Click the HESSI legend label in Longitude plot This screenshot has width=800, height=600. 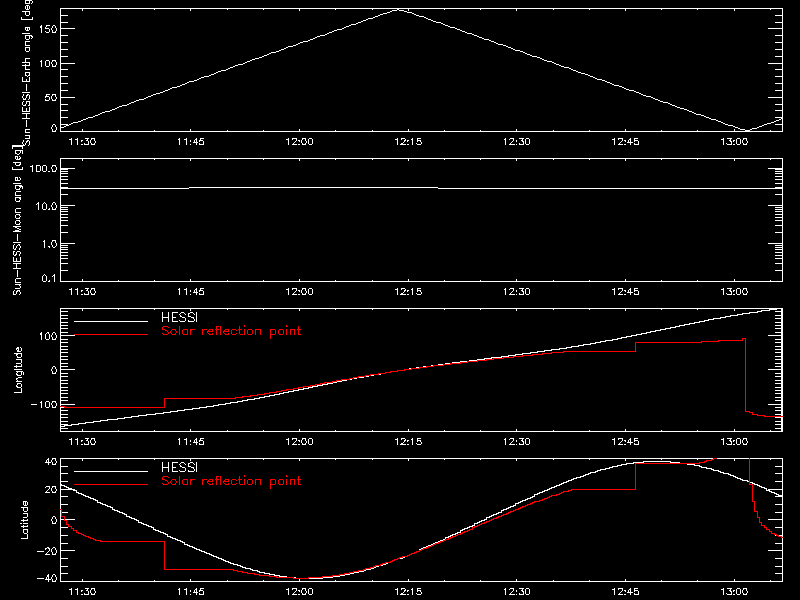(x=179, y=317)
